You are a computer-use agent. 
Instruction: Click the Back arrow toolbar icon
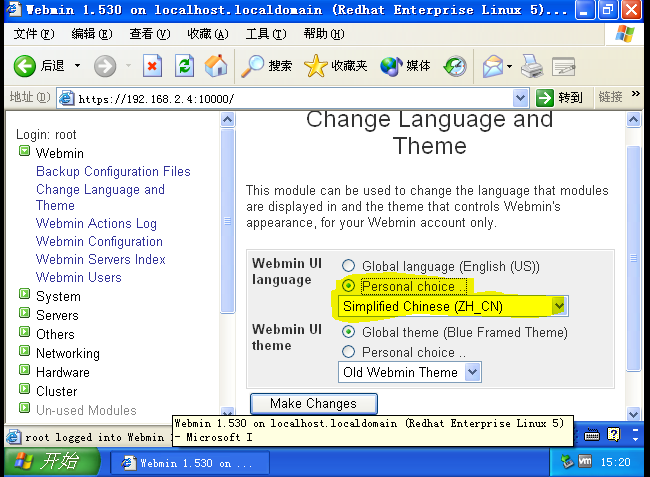point(24,66)
